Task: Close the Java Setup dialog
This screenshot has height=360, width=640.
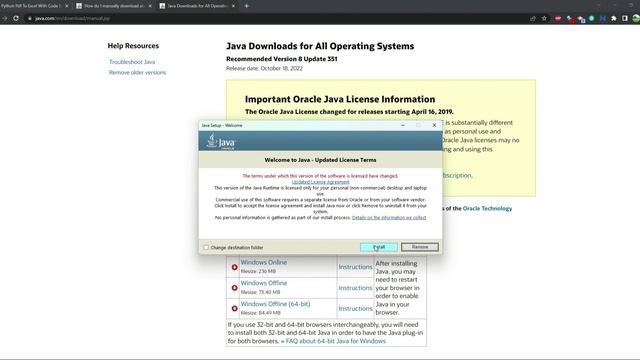Action: [x=434, y=125]
